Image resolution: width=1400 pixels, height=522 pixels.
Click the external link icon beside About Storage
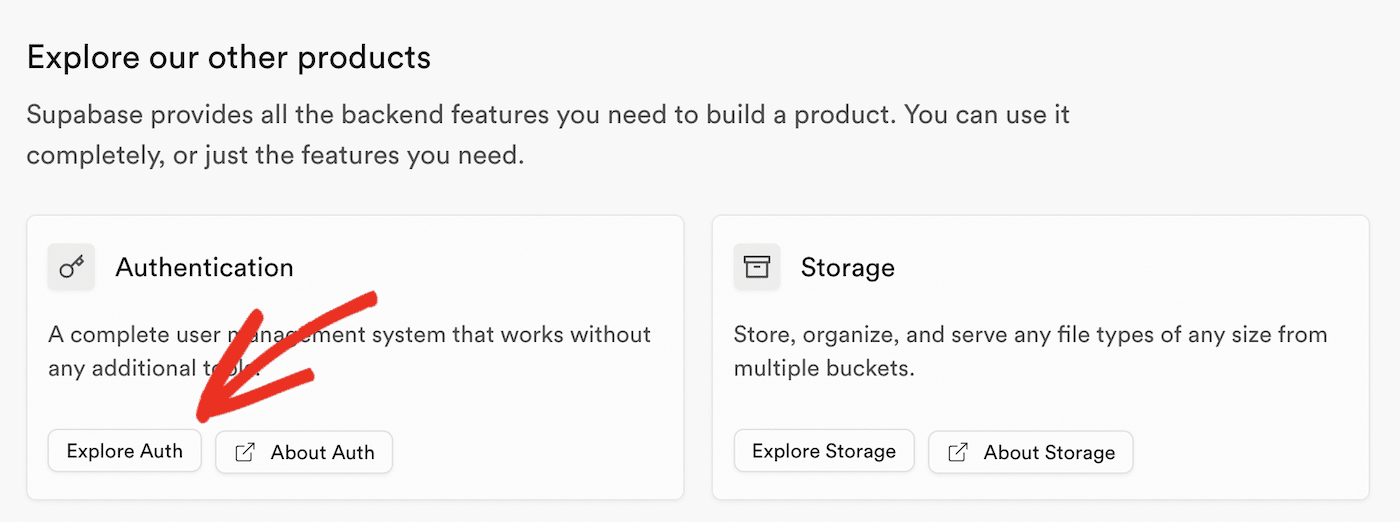[x=957, y=452]
